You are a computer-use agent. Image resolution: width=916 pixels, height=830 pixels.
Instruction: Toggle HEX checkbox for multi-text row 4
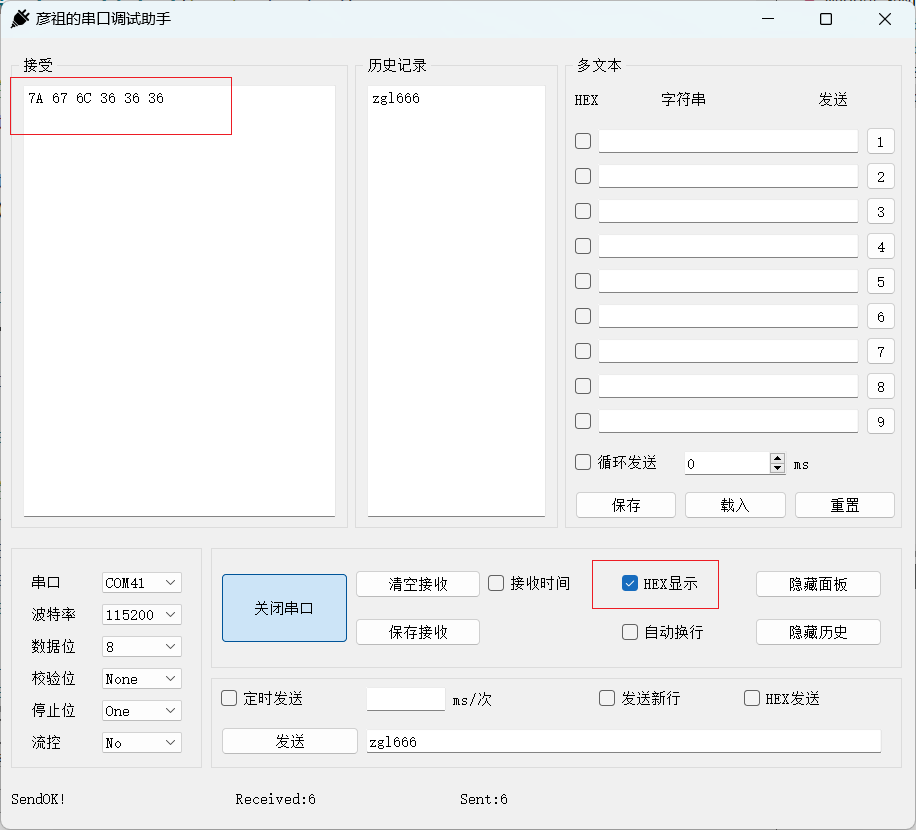coord(582,246)
